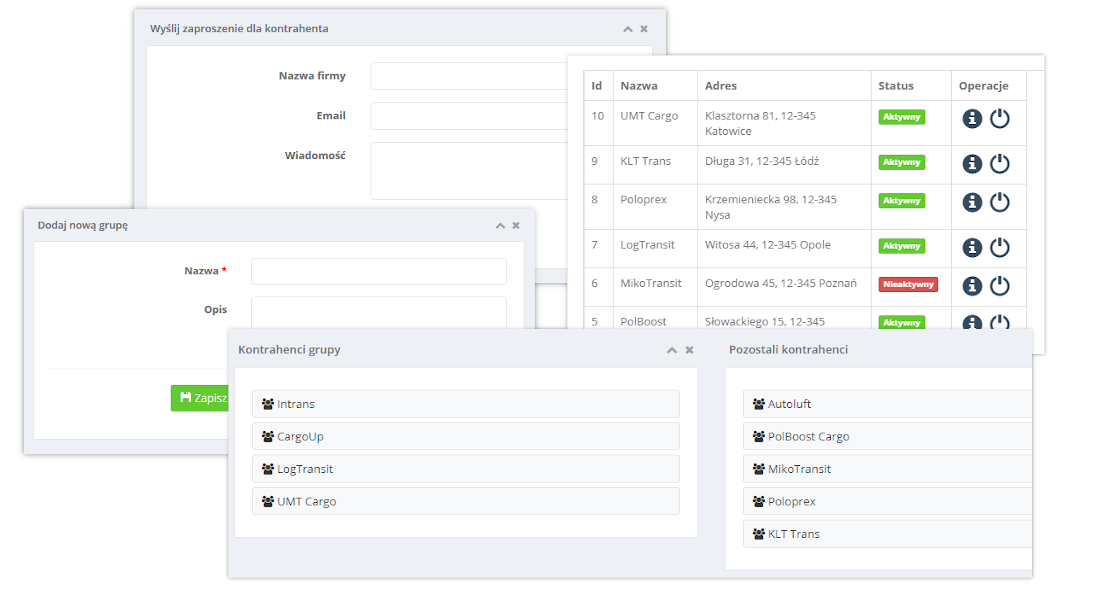This screenshot has height=600, width=1100.
Task: Open info icon for MikoTransit row
Action: pyautogui.click(x=972, y=286)
